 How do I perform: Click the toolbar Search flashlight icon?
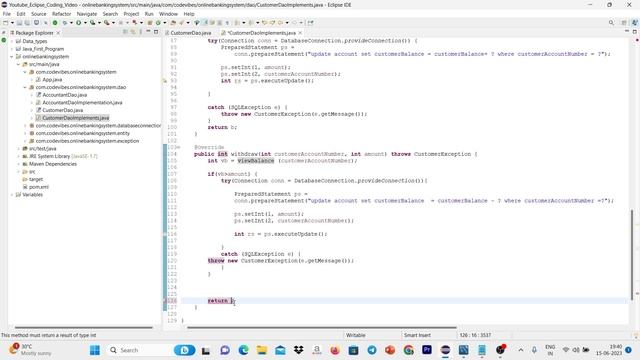point(182,23)
